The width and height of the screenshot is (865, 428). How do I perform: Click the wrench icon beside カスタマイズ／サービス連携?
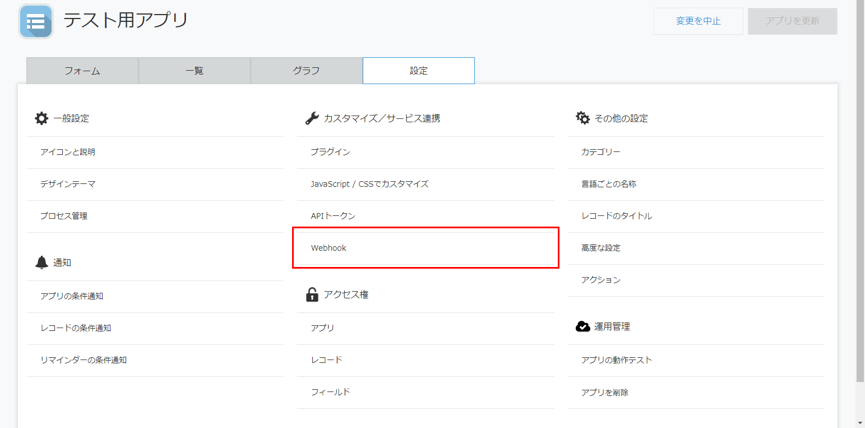(x=312, y=118)
